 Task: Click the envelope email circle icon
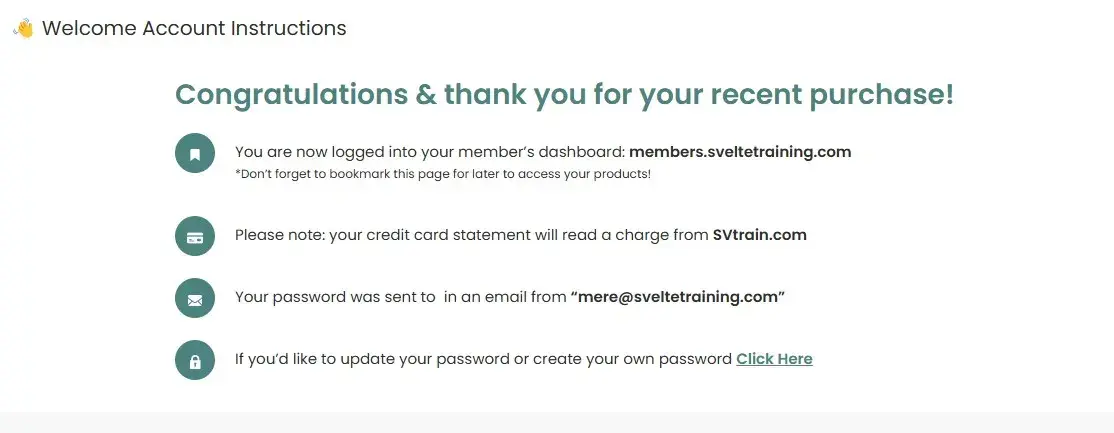tap(195, 298)
